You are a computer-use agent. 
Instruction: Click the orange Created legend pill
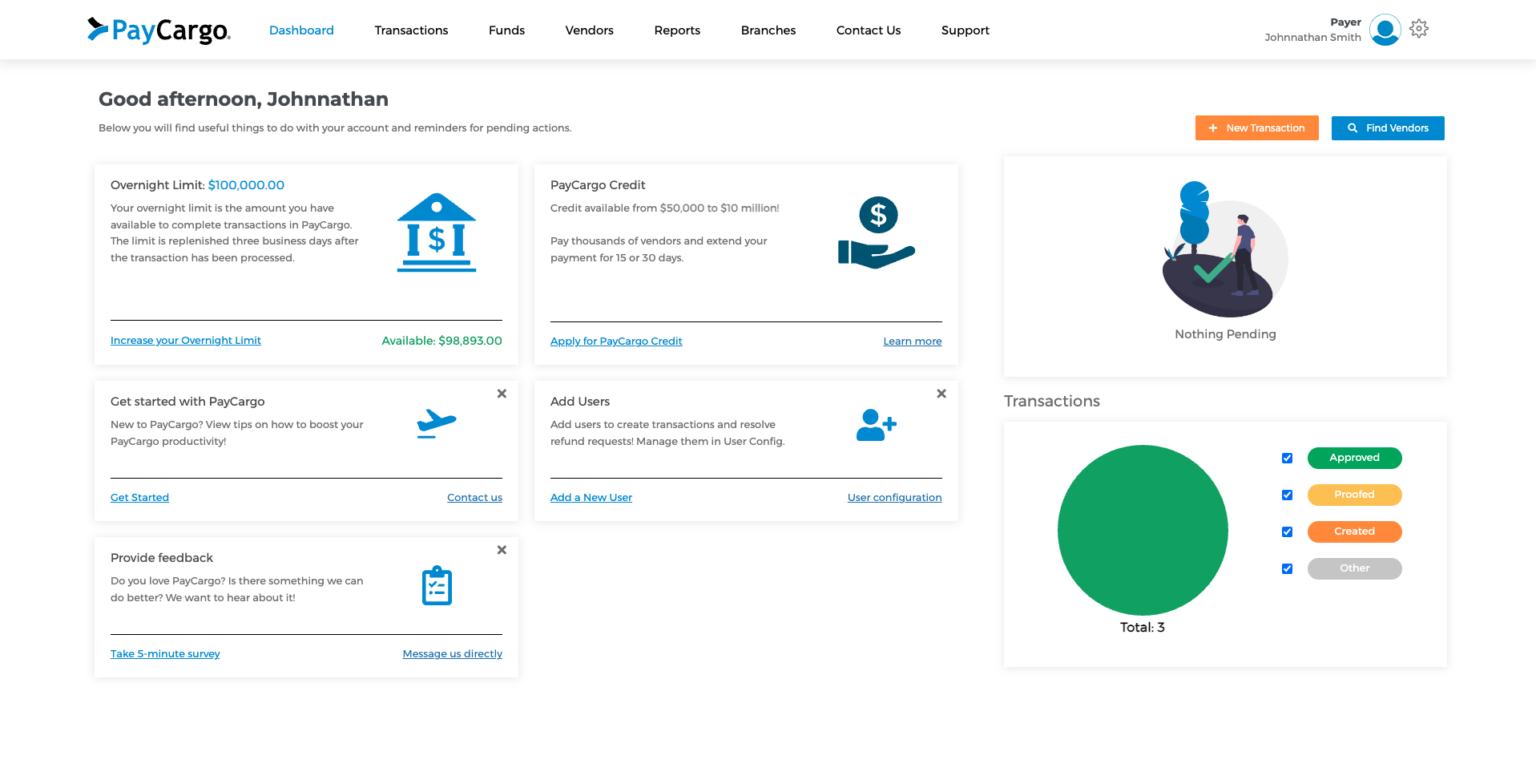click(1355, 532)
